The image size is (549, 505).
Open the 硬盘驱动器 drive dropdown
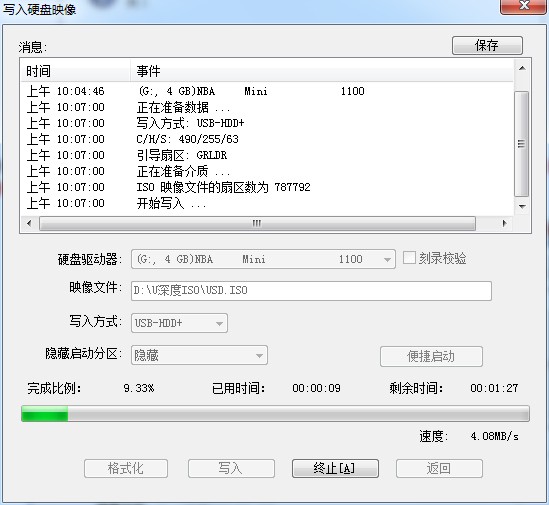tap(263, 259)
